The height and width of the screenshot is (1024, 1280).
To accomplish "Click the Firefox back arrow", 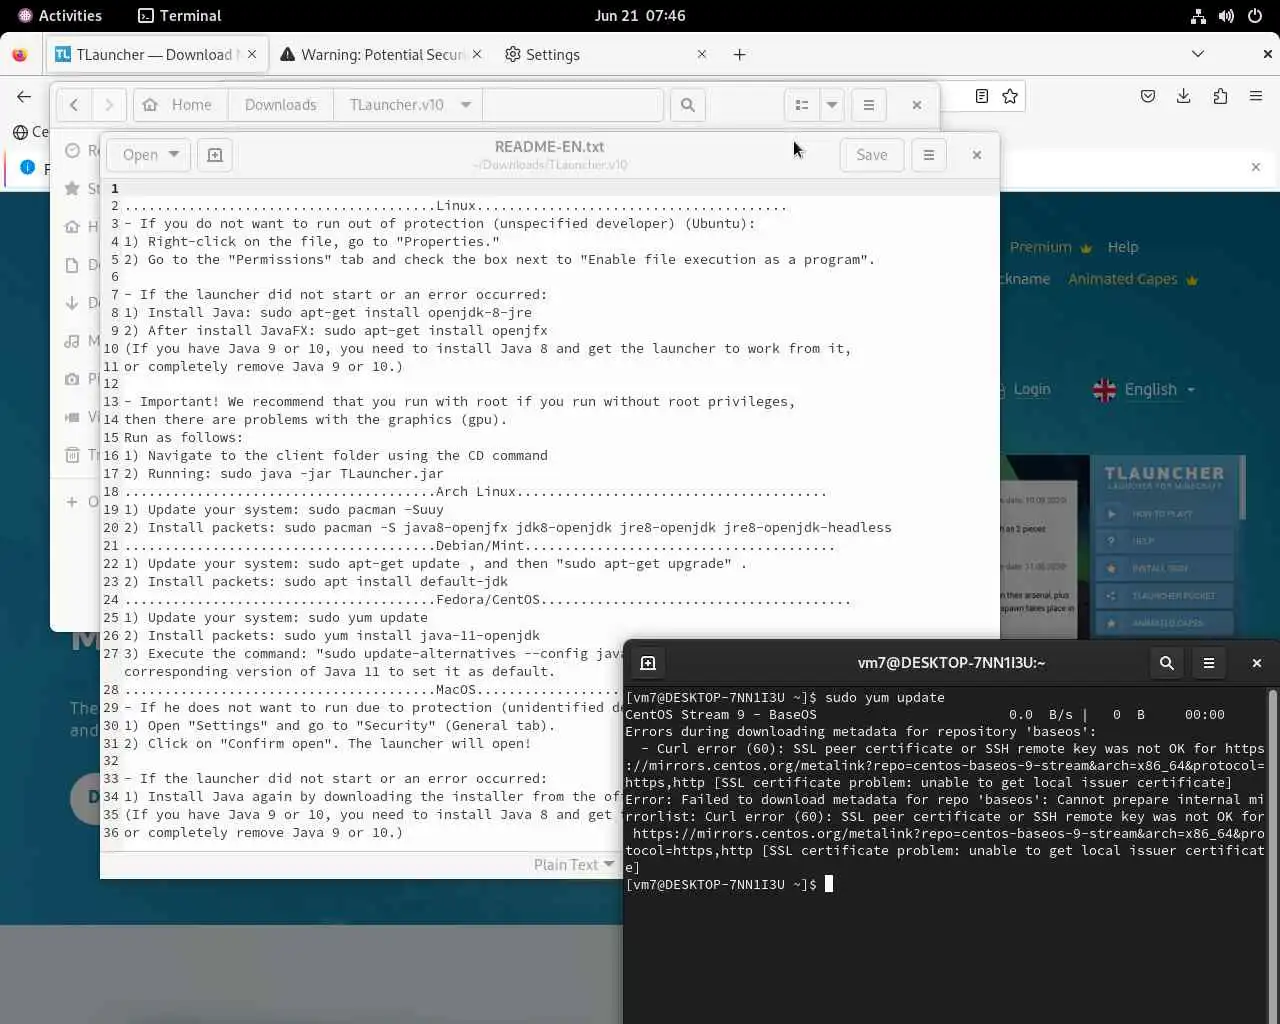I will [24, 96].
